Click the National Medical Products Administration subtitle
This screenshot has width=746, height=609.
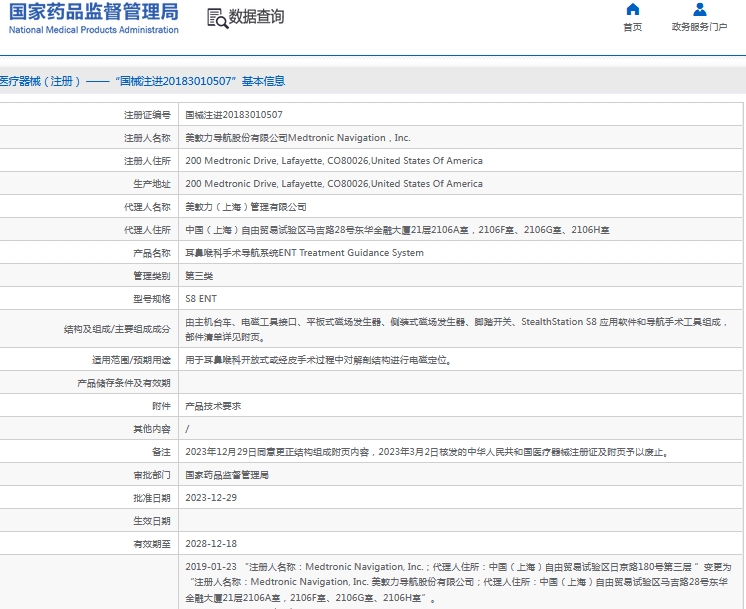coord(94,29)
